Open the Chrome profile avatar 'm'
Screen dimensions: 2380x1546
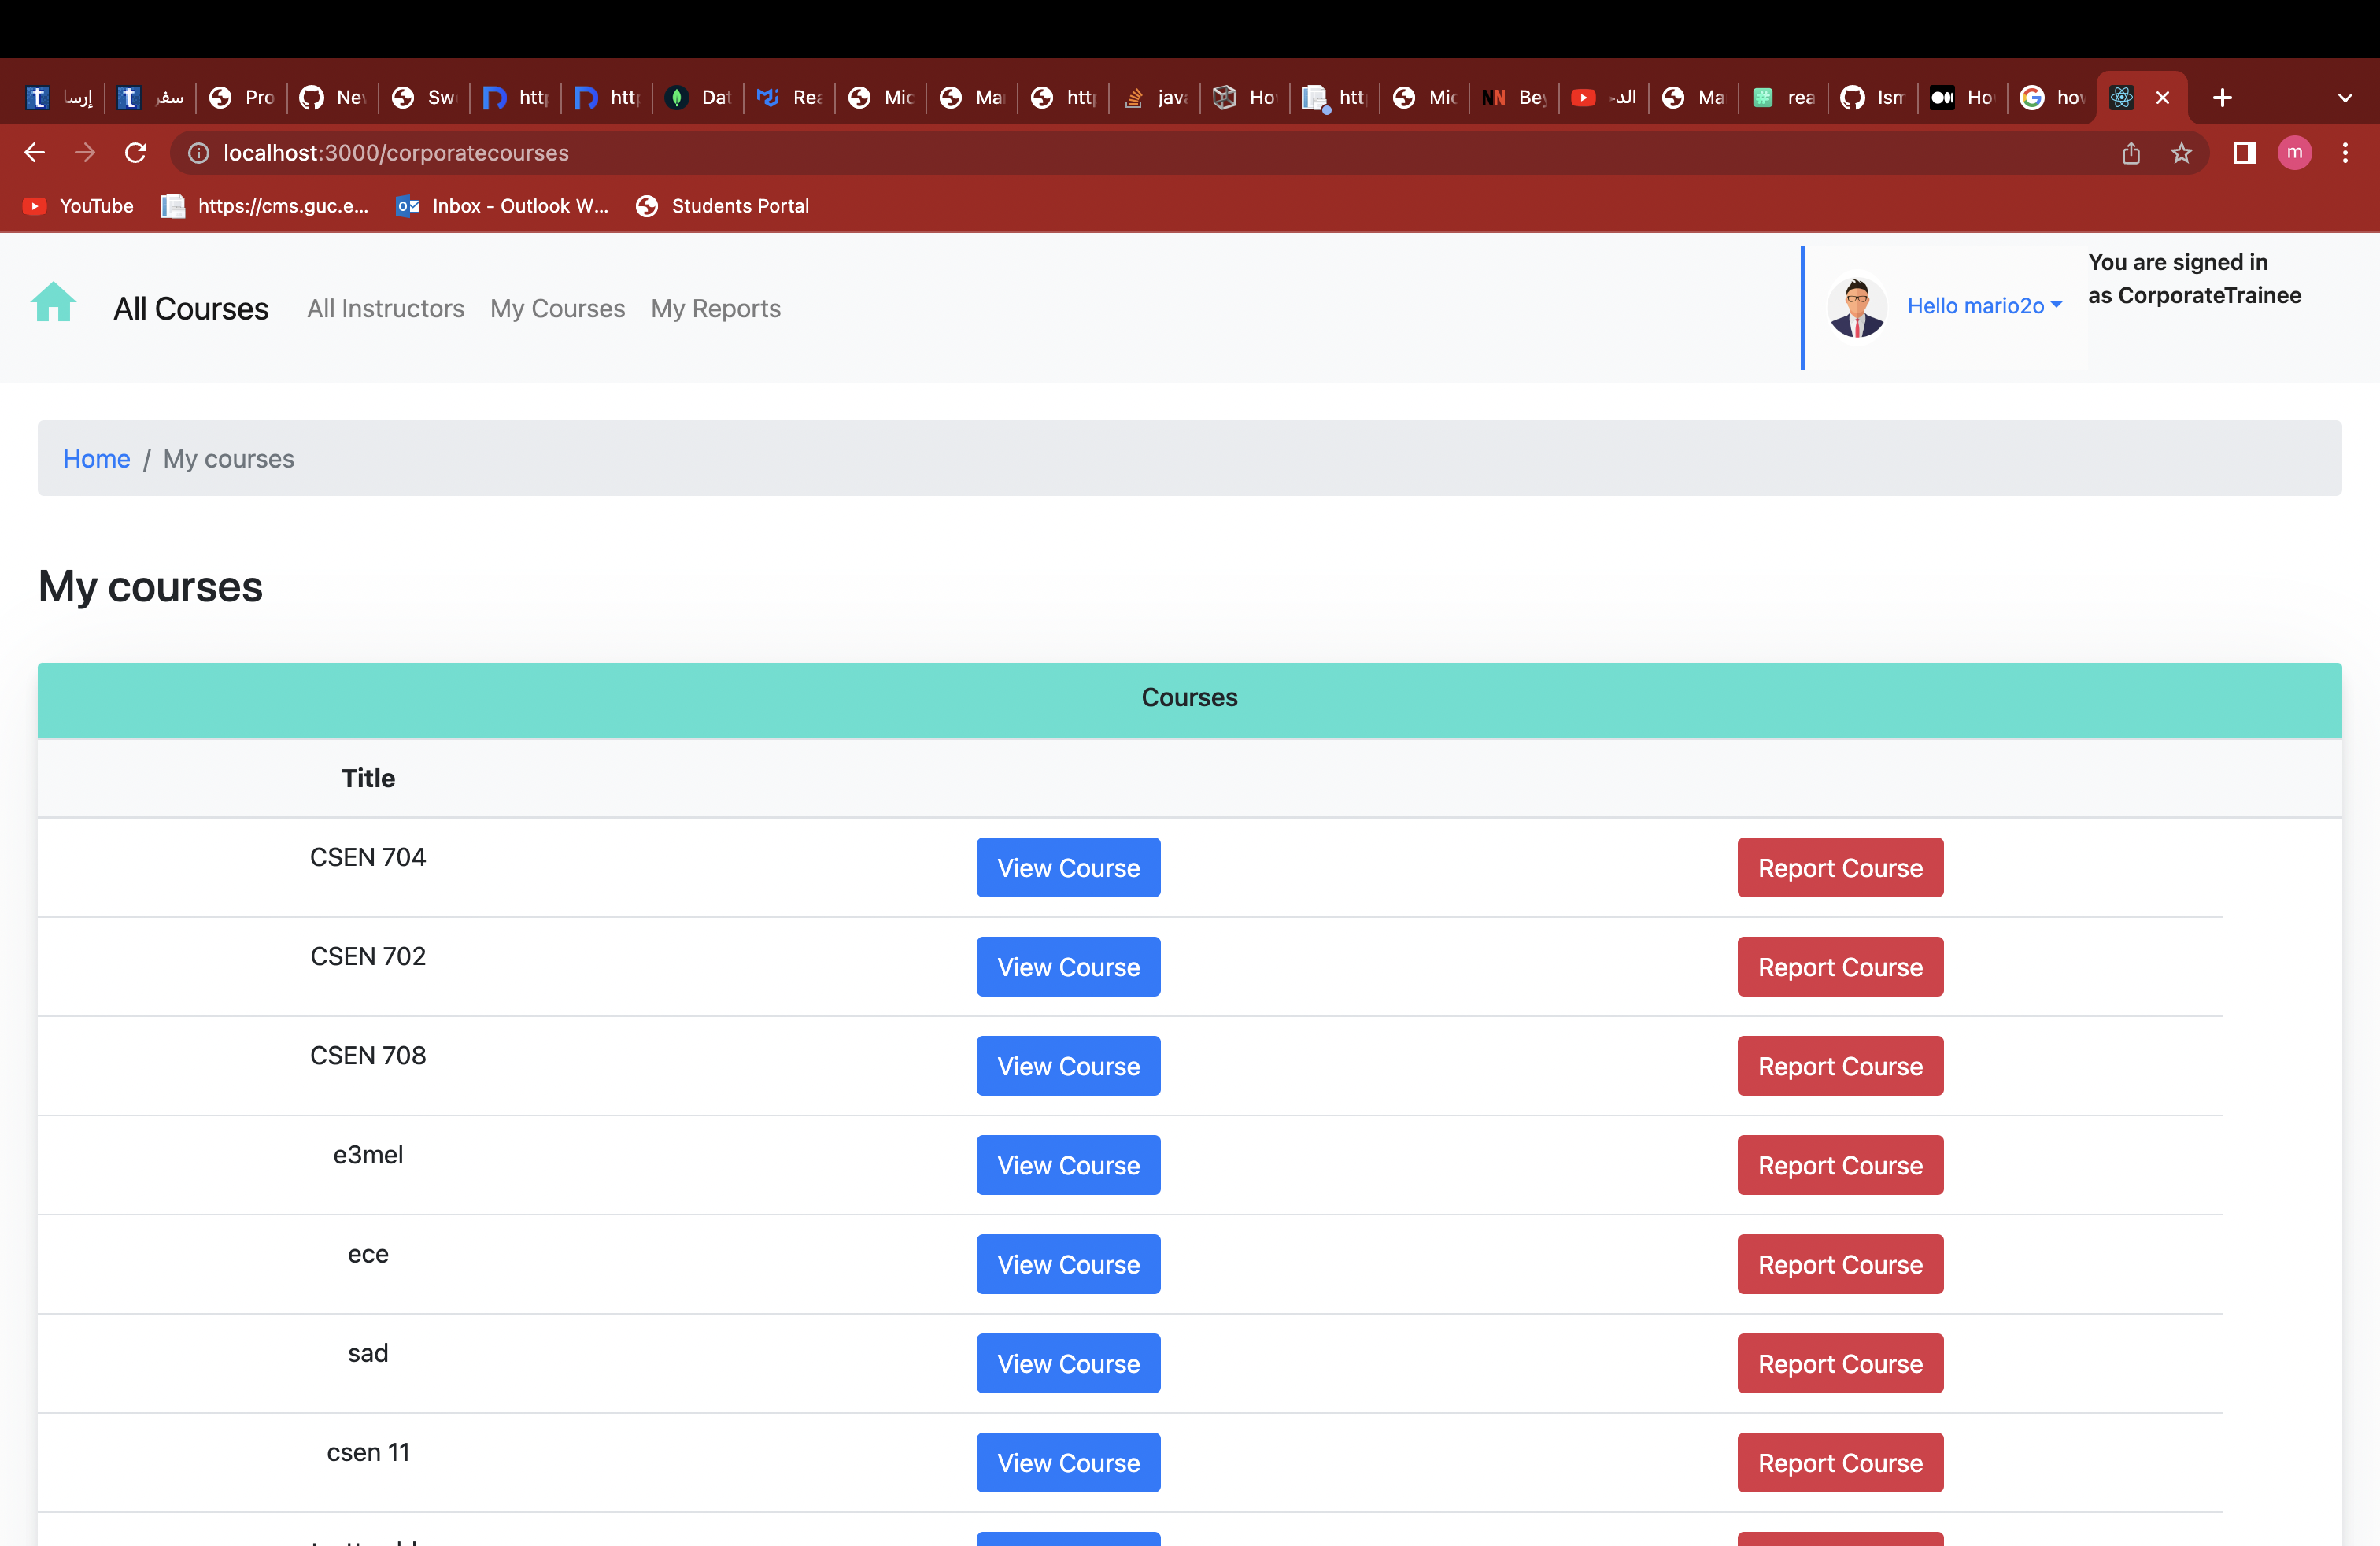click(x=2294, y=152)
